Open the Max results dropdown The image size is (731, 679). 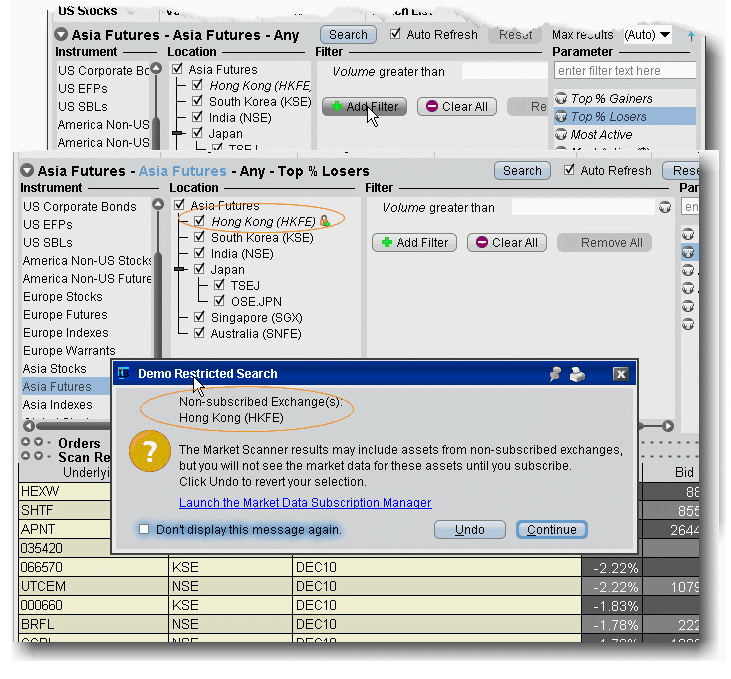click(664, 35)
